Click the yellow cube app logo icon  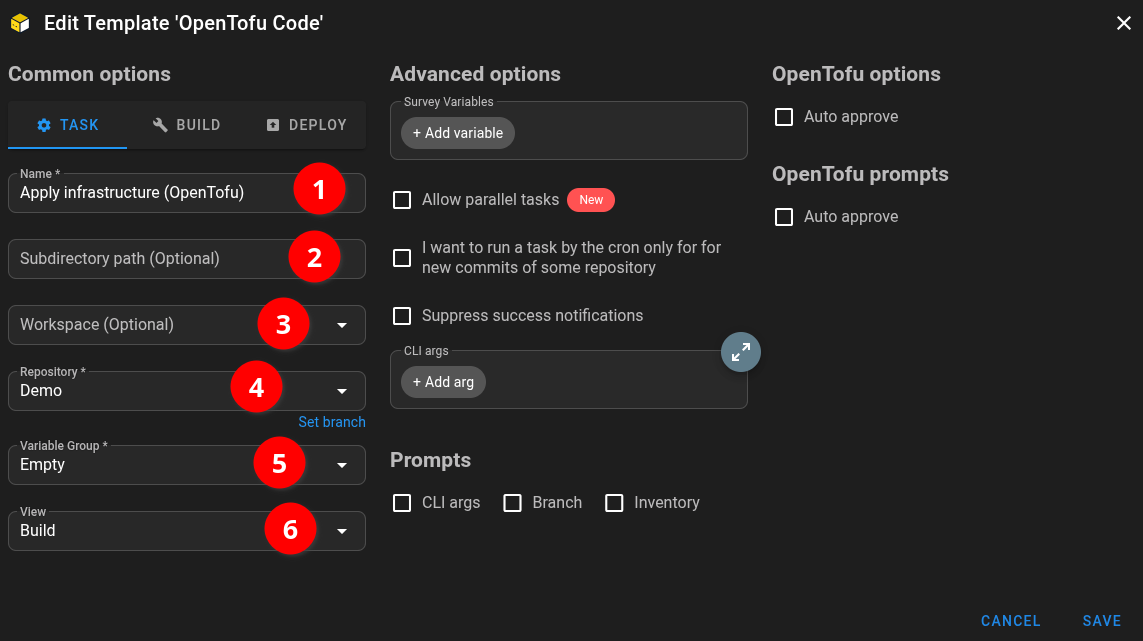point(20,23)
